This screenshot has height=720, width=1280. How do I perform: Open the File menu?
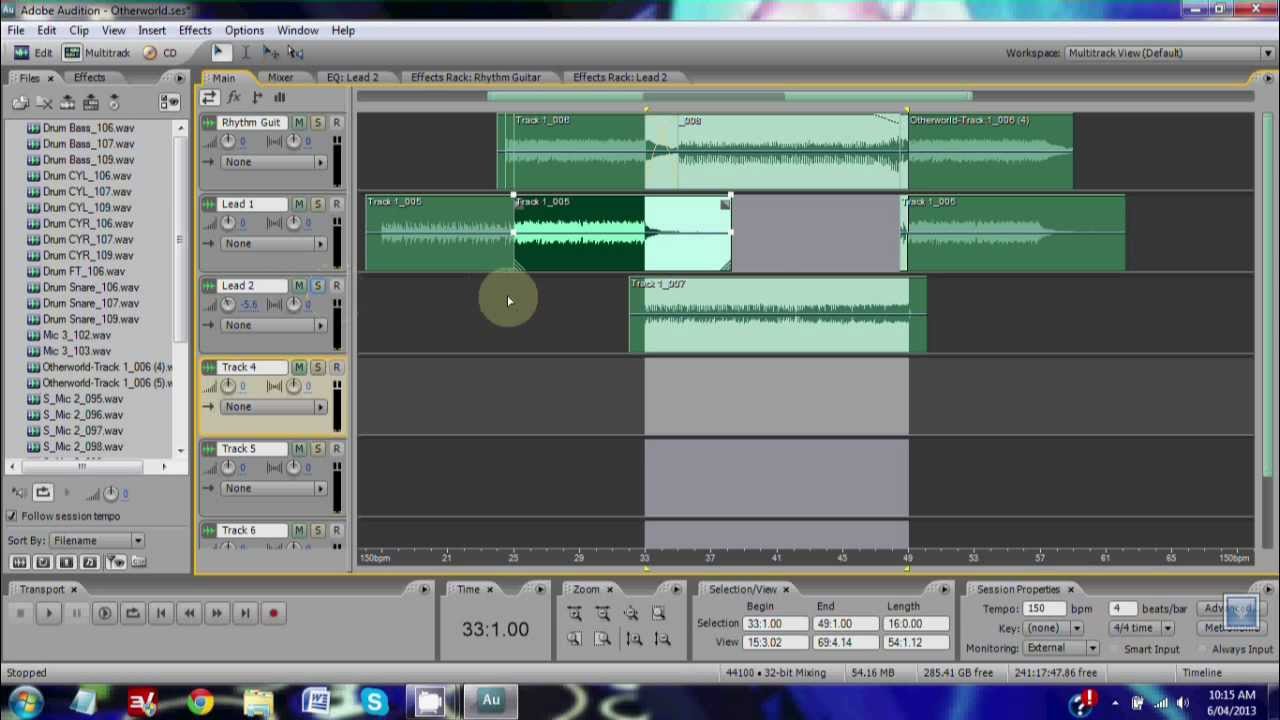coord(16,30)
